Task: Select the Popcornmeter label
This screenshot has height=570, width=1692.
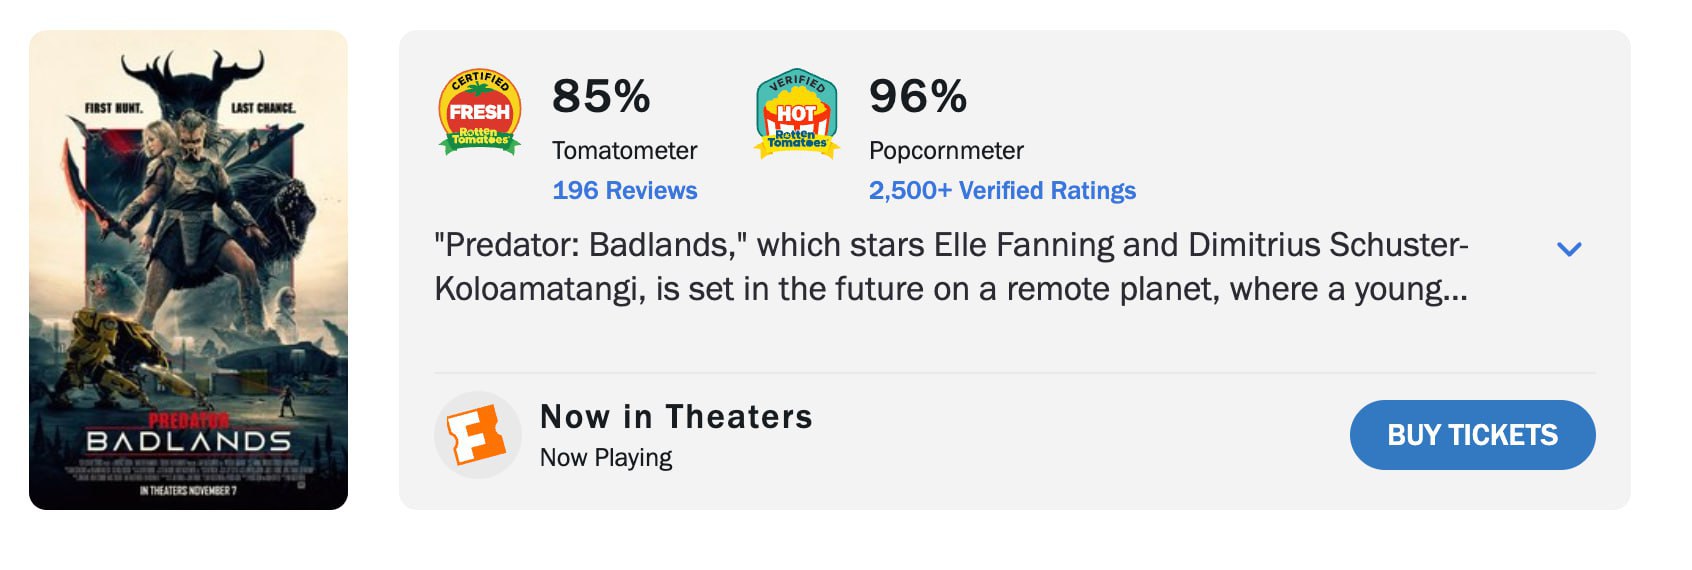Action: click(x=946, y=150)
